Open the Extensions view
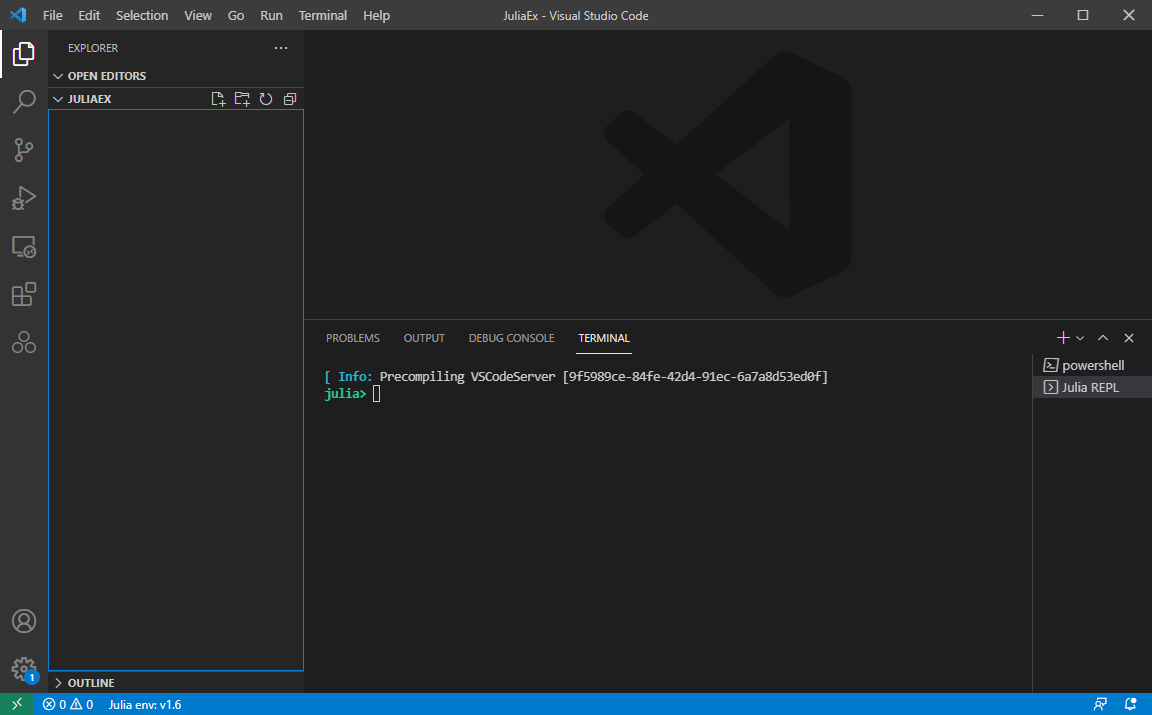The height and width of the screenshot is (715, 1152). click(x=24, y=294)
